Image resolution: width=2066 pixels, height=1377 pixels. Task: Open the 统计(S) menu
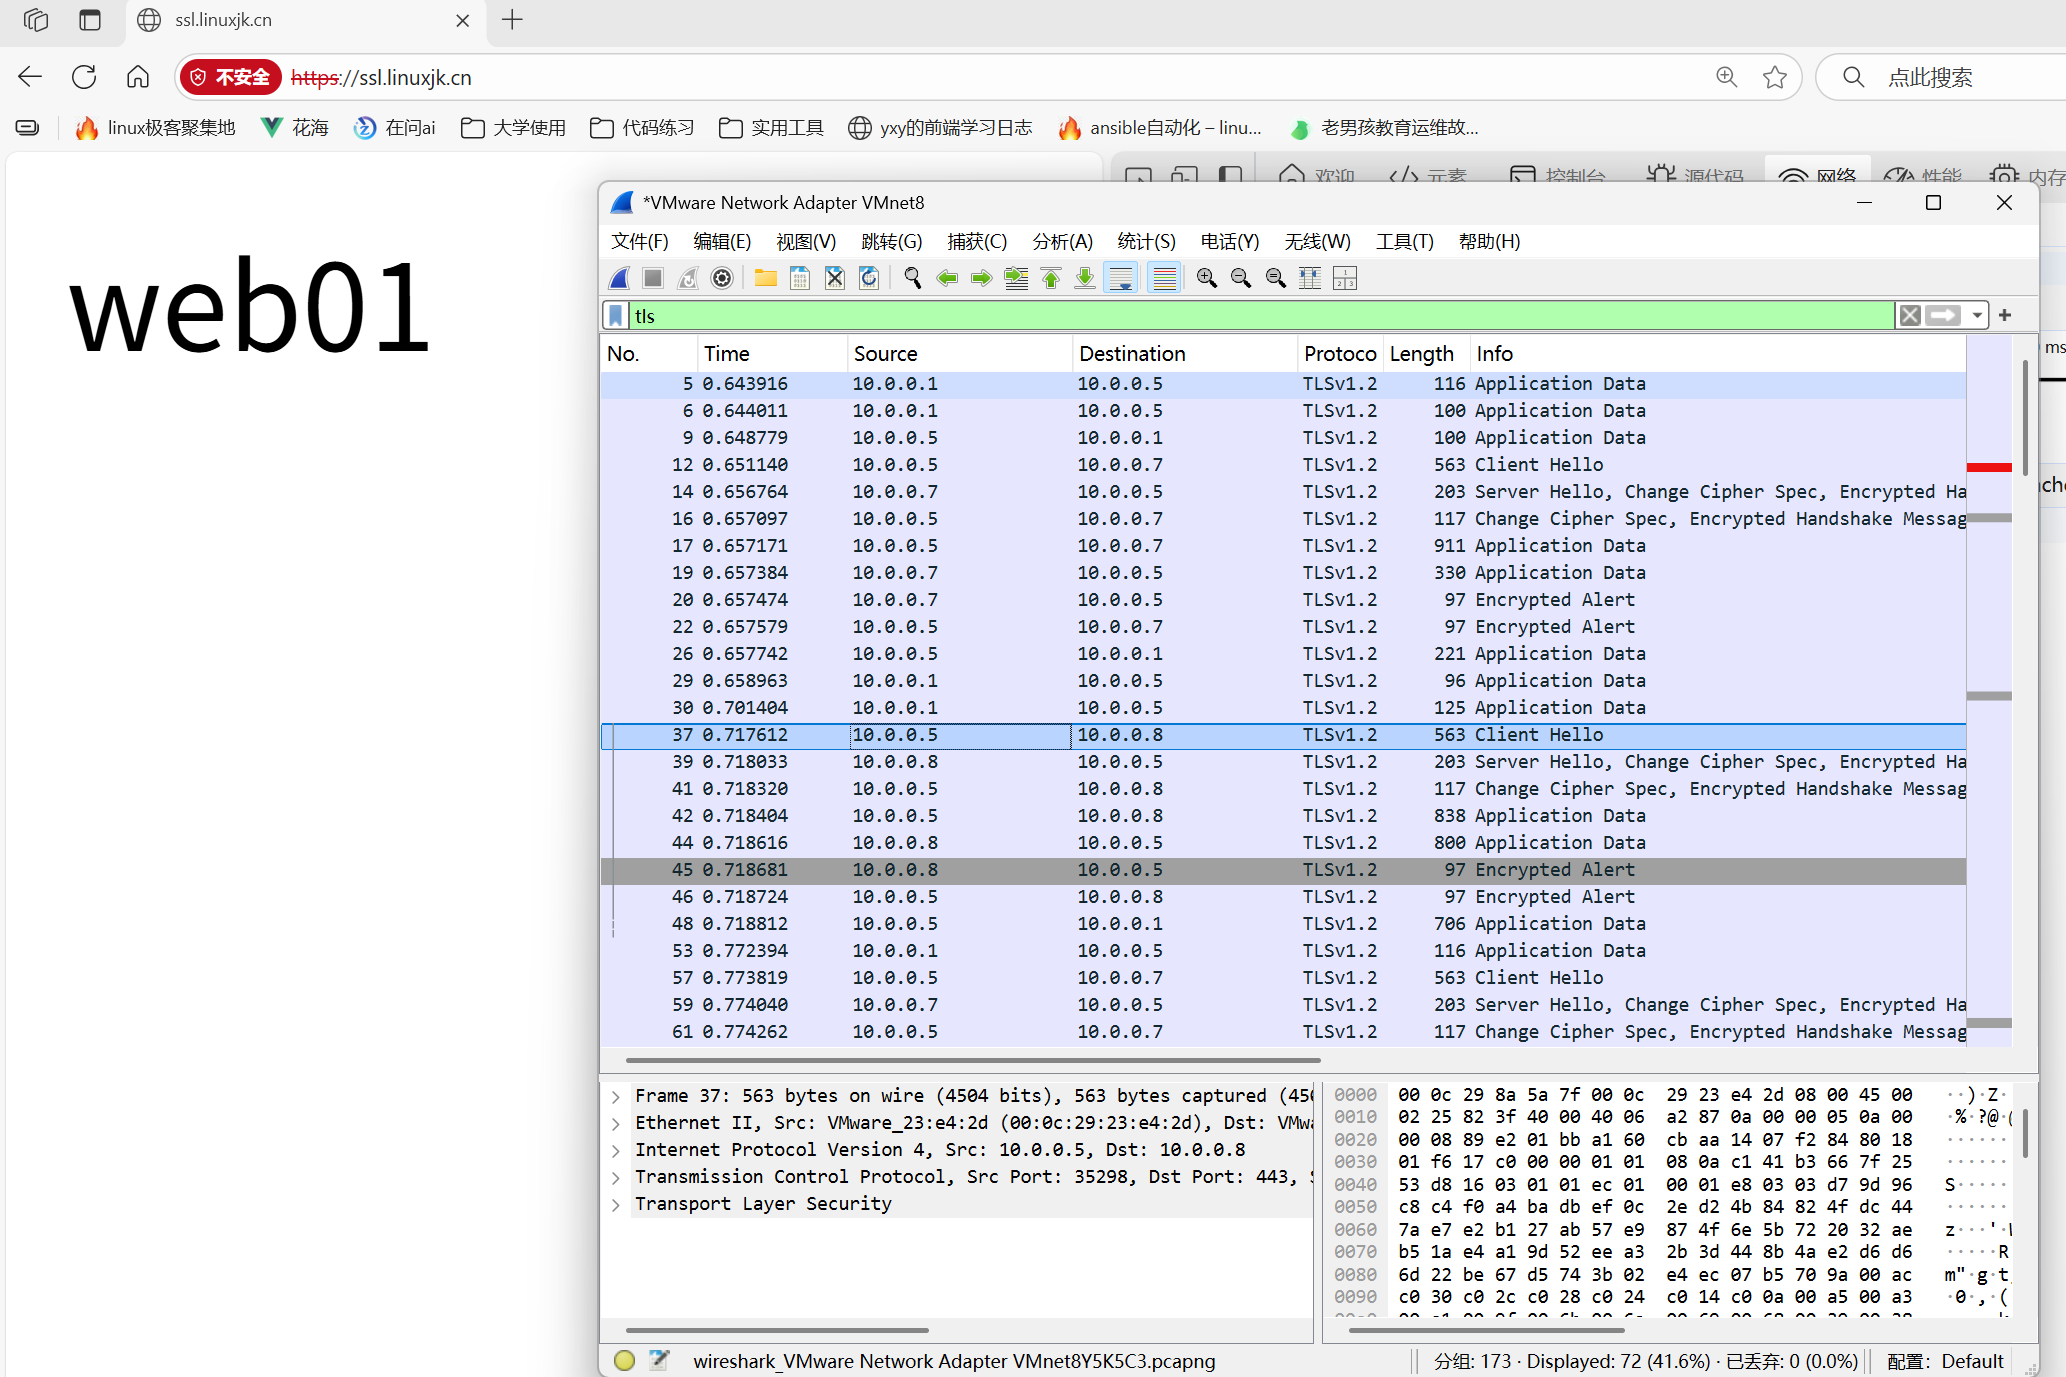(1146, 241)
